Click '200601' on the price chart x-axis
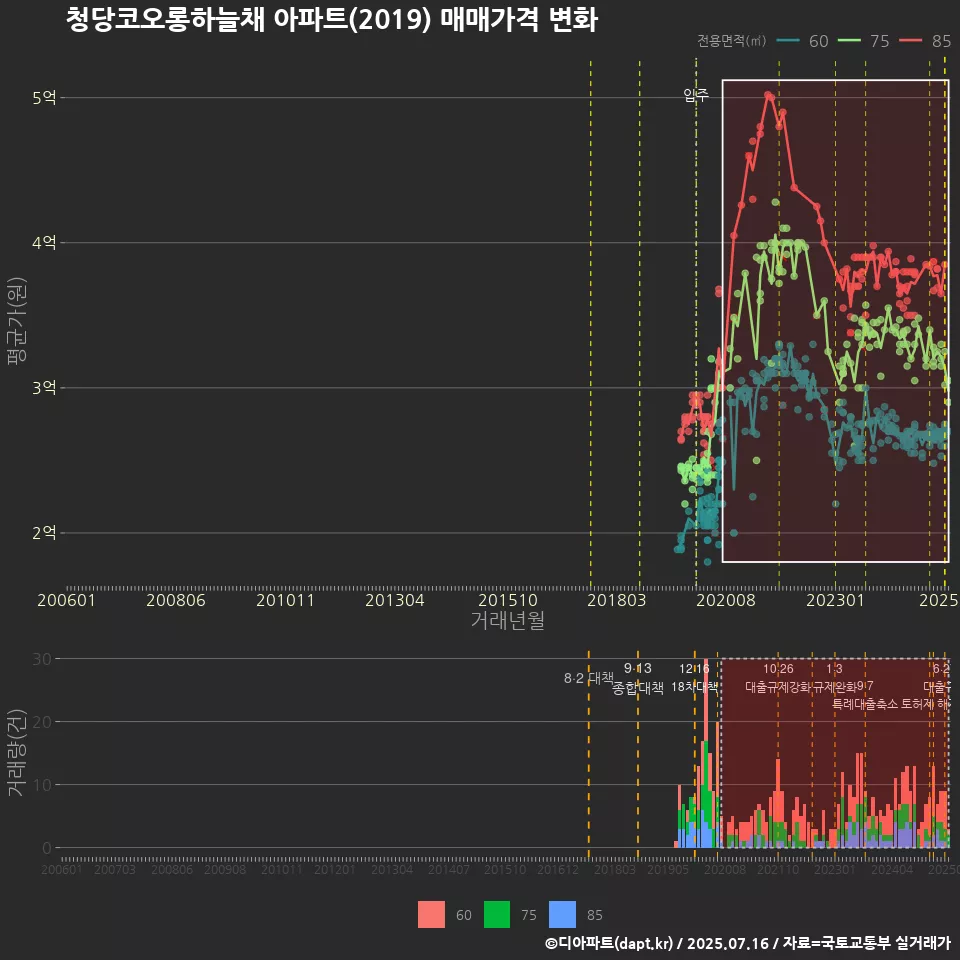This screenshot has height=960, width=960. click(66, 600)
